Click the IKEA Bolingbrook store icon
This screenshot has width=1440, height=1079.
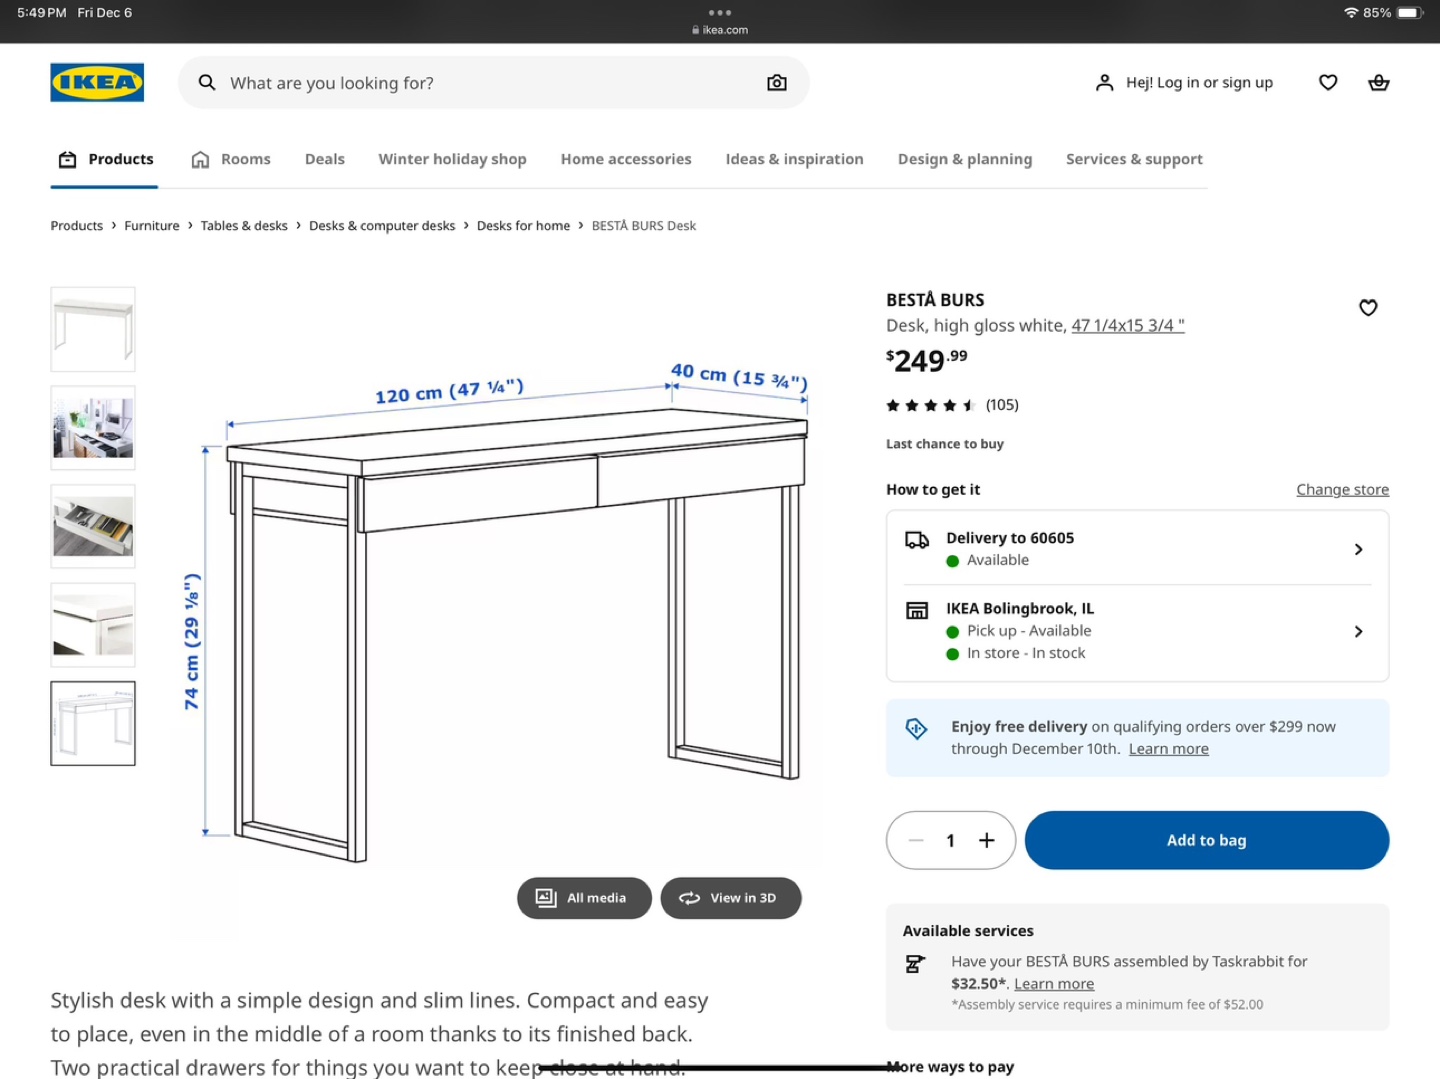(917, 610)
